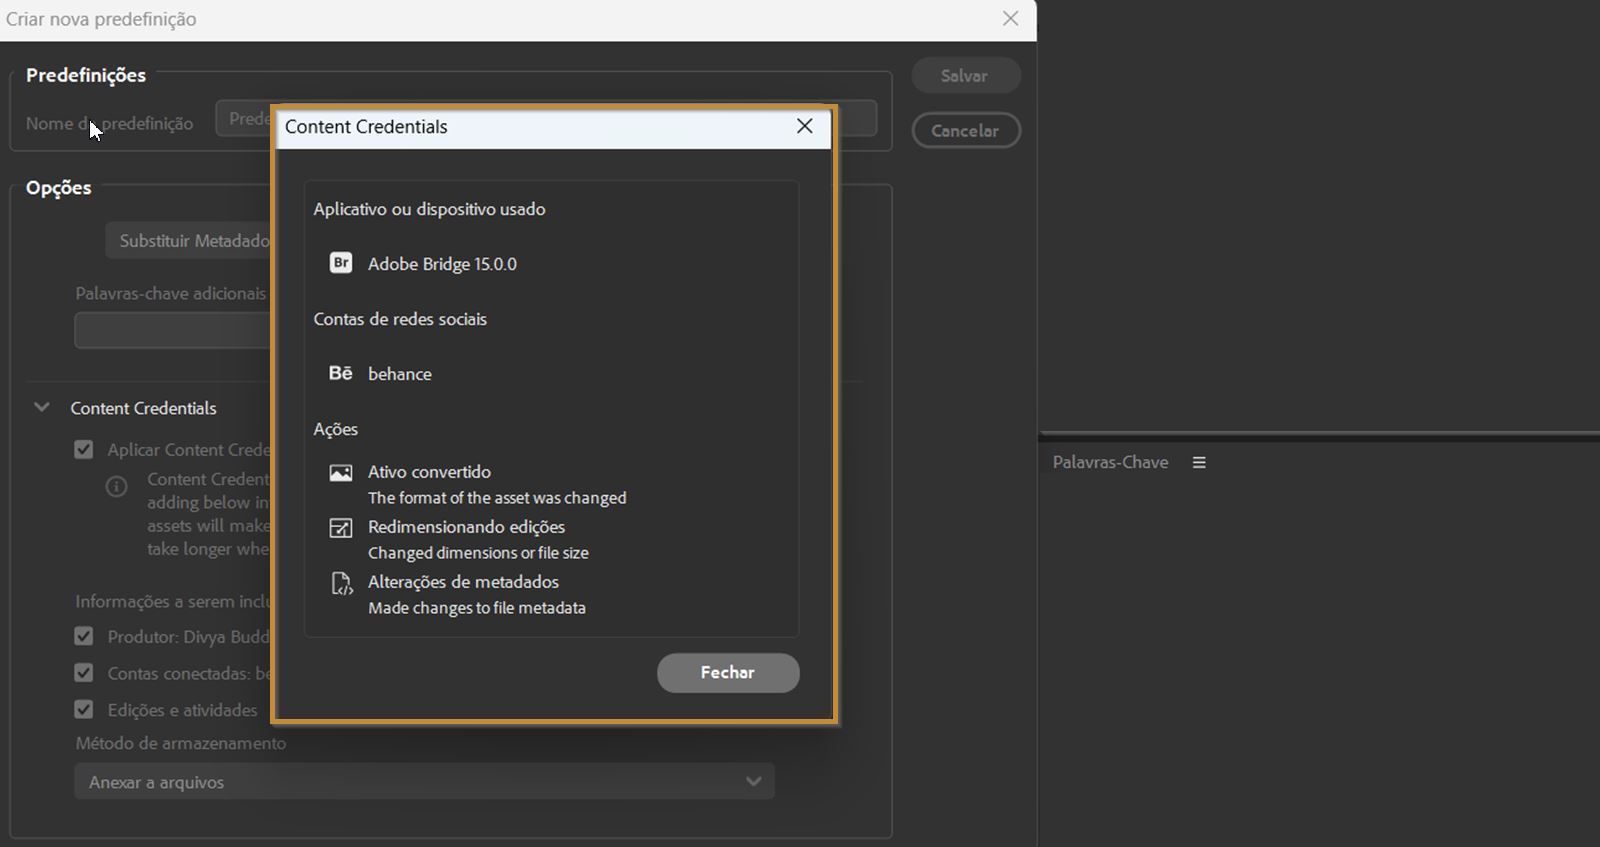Click the Content Credentials section title
The height and width of the screenshot is (847, 1600).
143,408
